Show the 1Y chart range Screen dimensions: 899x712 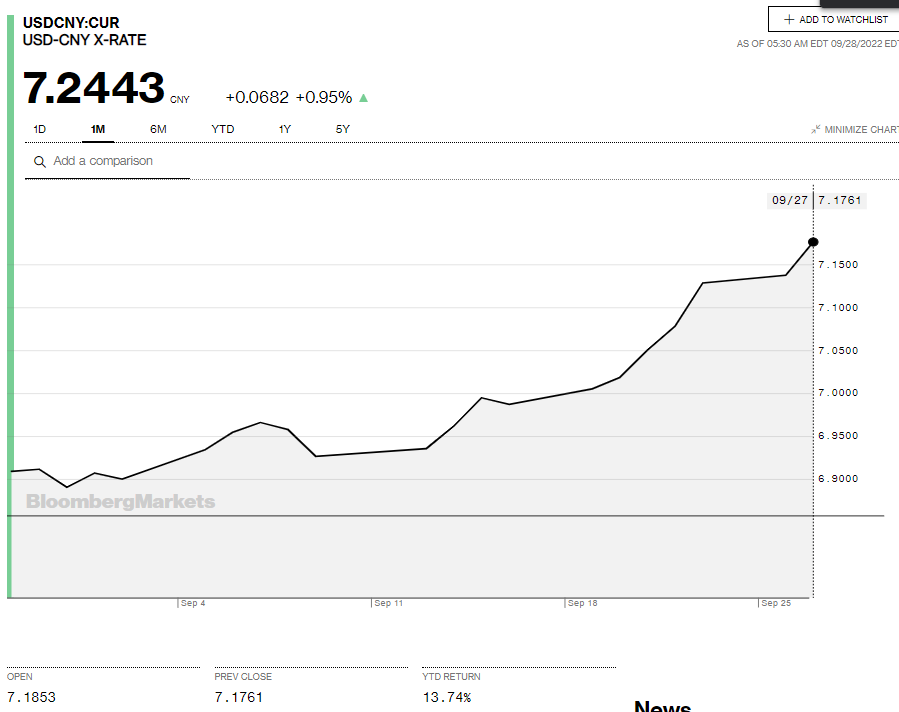click(x=285, y=129)
